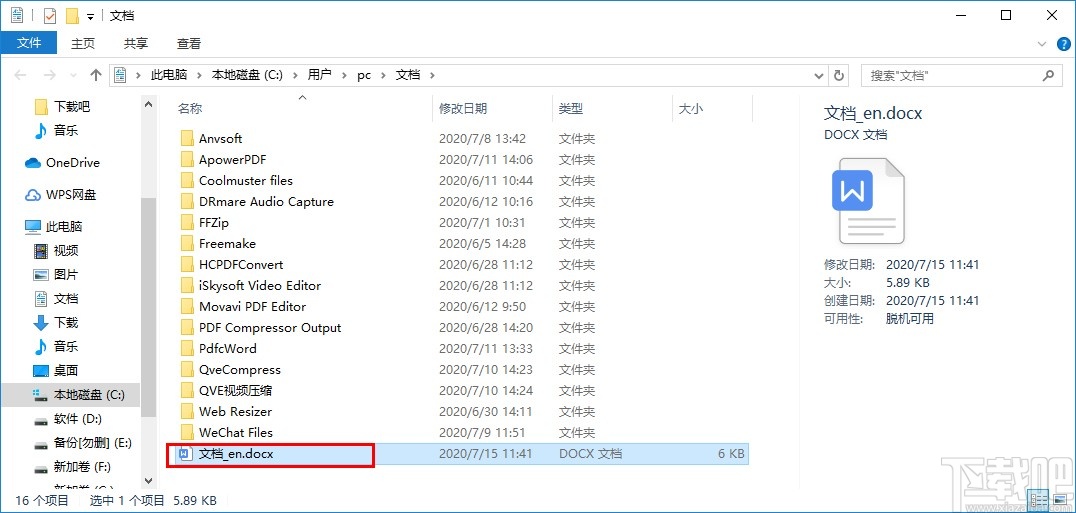Refresh the folder with refresh button
The height and width of the screenshot is (513, 1076).
tap(839, 75)
